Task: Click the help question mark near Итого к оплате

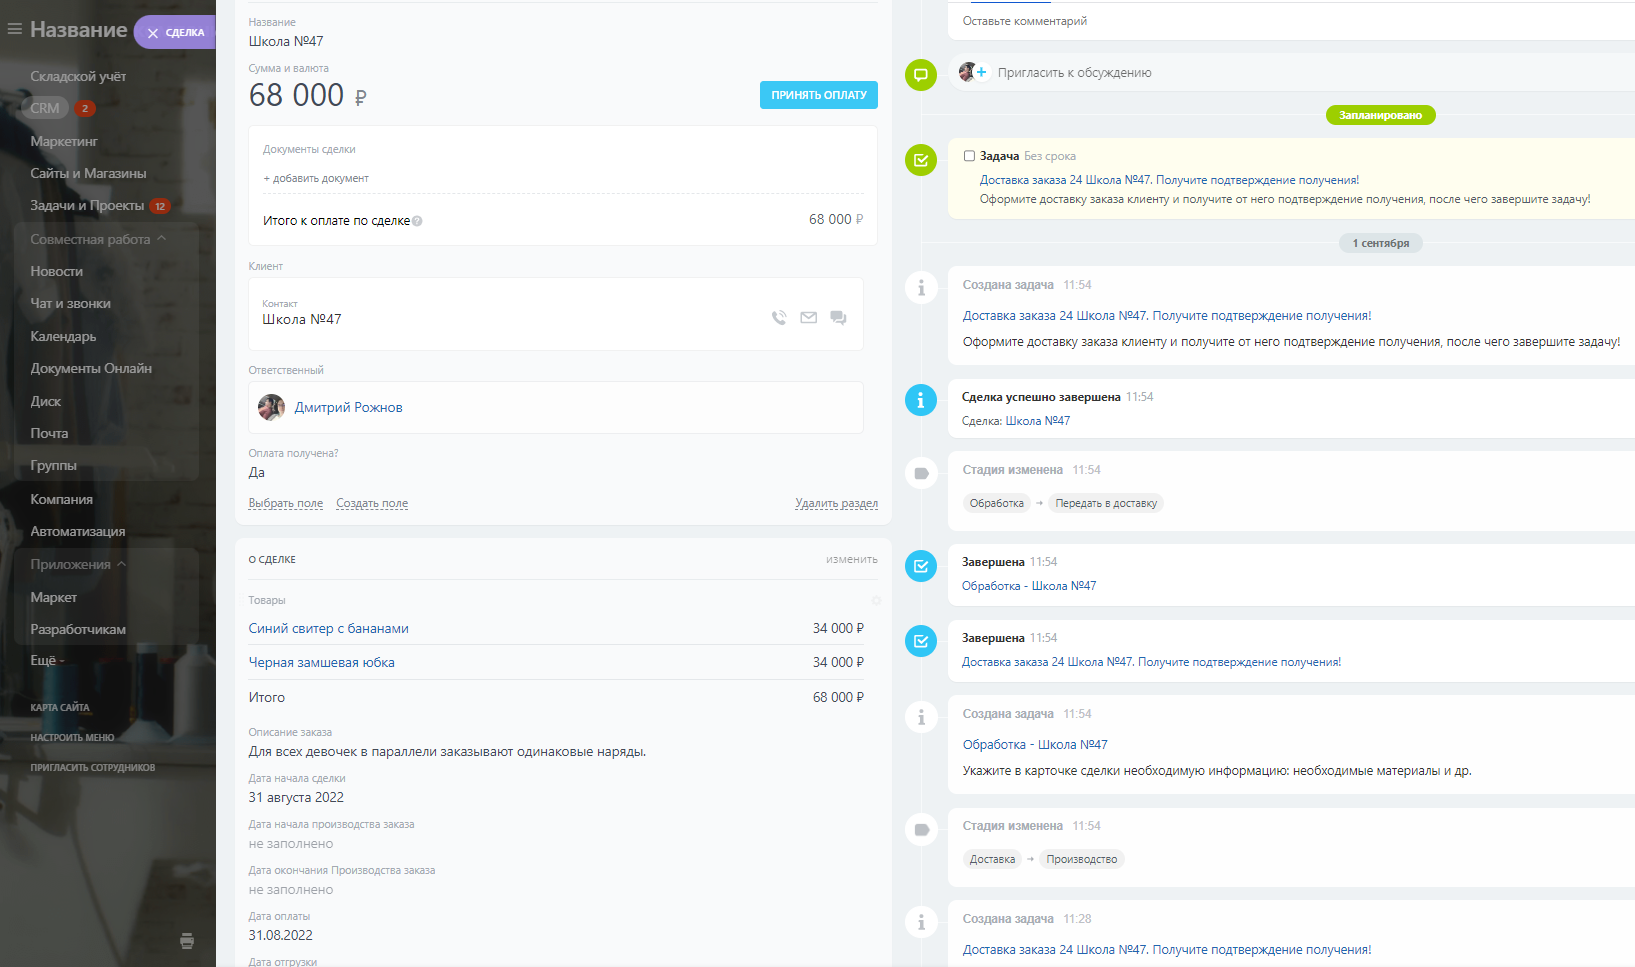Action: coord(417,222)
